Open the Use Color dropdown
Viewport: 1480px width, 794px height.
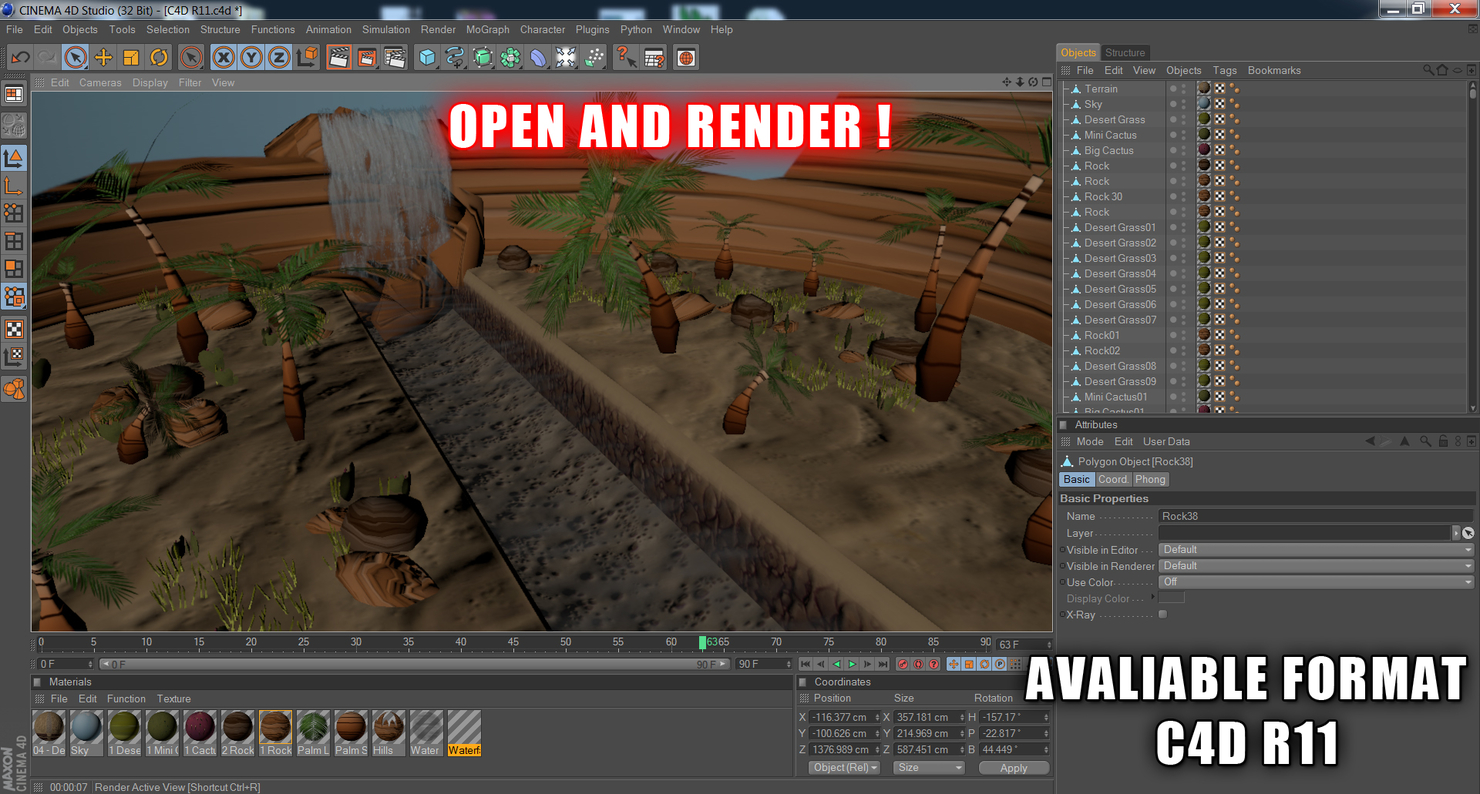tap(1315, 582)
